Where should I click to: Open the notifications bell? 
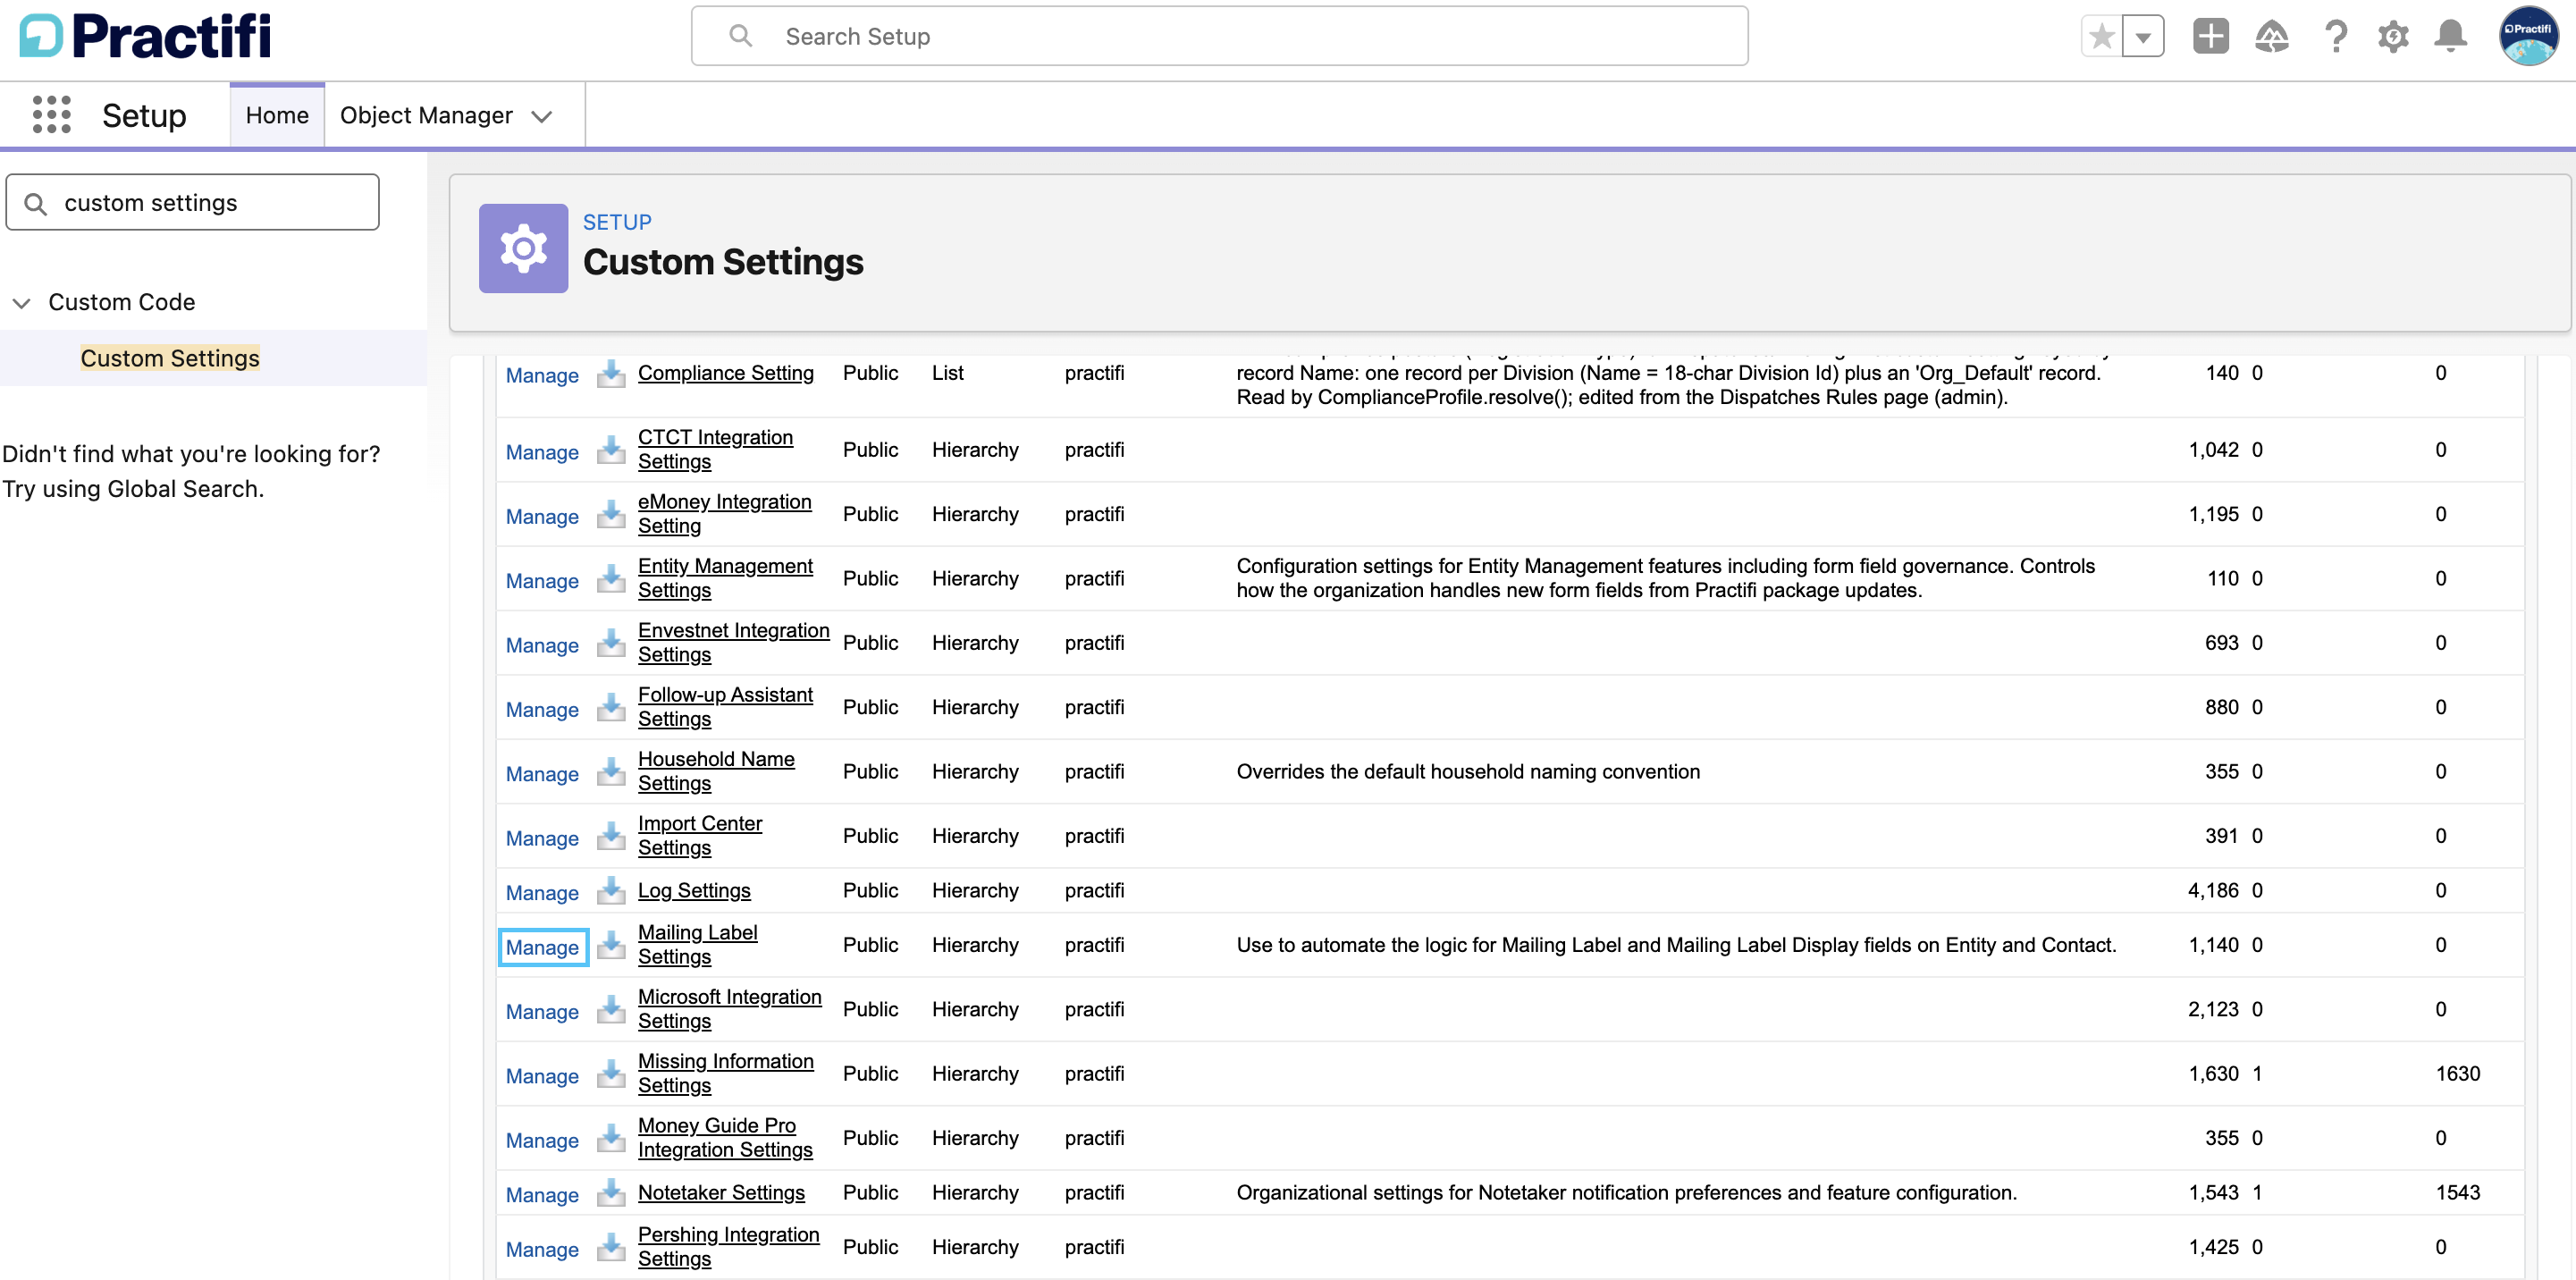coord(2451,37)
